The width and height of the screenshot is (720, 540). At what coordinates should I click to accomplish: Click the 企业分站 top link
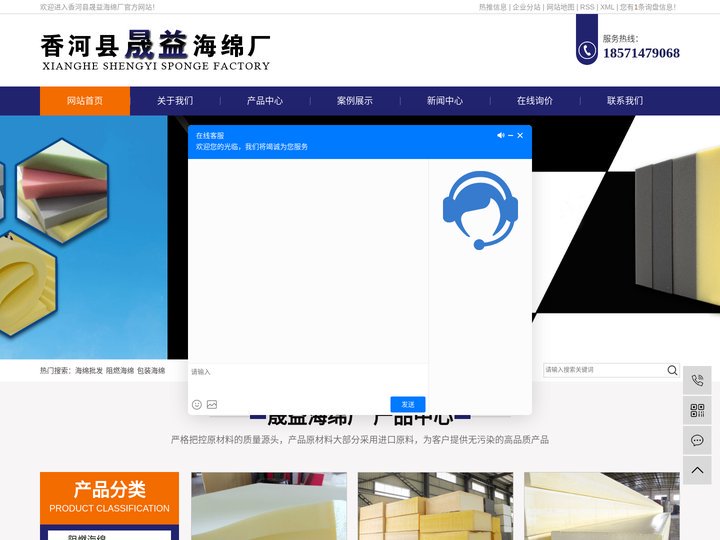pos(526,7)
